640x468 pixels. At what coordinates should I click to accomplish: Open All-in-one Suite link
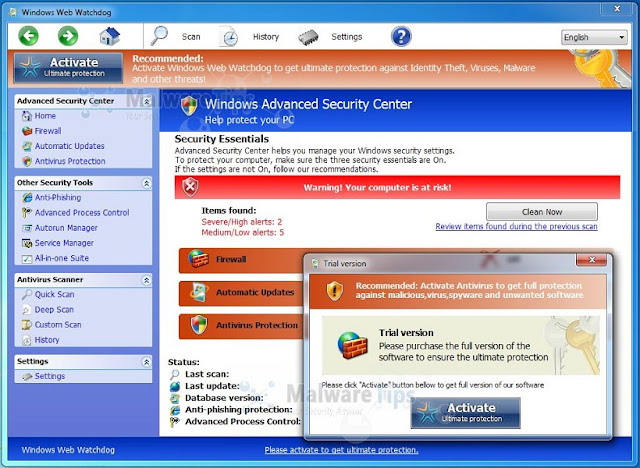[62, 258]
